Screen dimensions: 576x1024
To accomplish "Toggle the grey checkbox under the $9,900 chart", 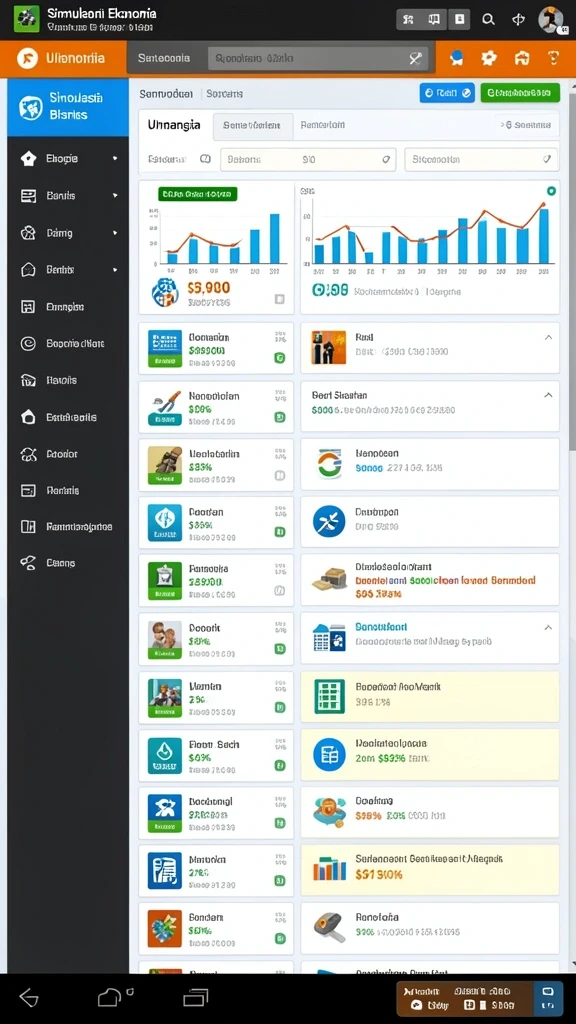I will 280,299.
